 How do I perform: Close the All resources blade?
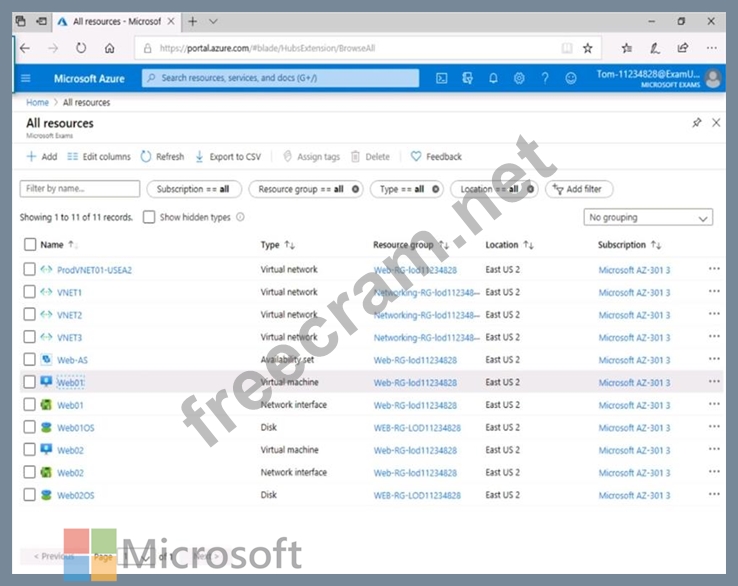pyautogui.click(x=716, y=123)
